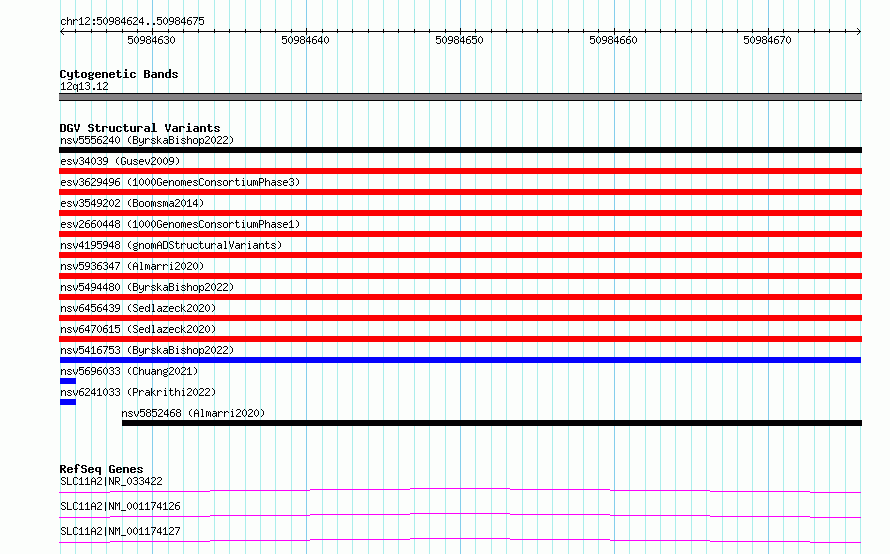The width and height of the screenshot is (890, 554).
Task: Click the red bar under nsv4195948
Action: point(460,255)
